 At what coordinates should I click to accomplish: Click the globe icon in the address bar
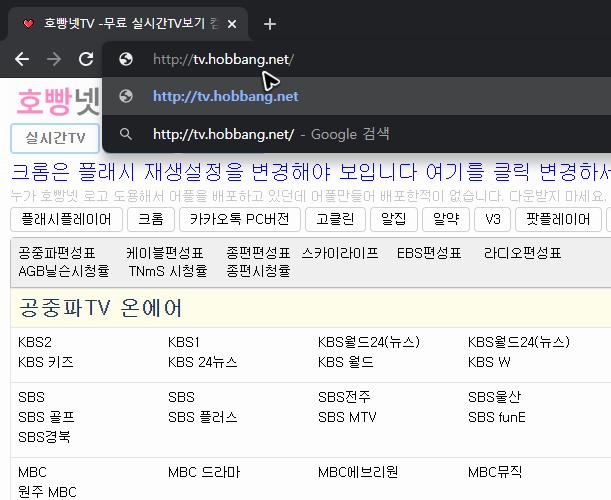click(x=126, y=59)
